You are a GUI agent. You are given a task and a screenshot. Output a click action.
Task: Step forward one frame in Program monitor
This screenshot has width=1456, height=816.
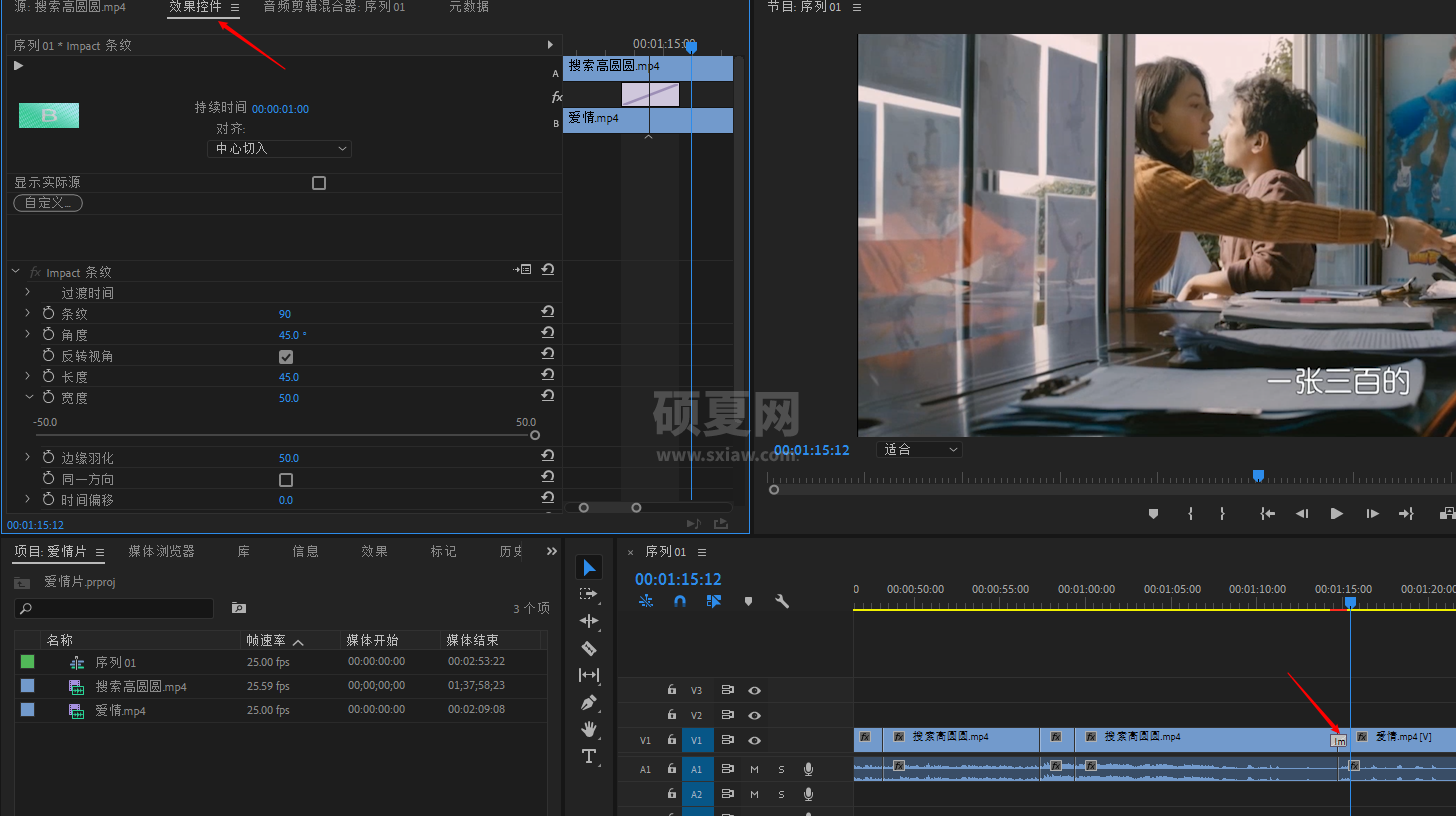pyautogui.click(x=1372, y=513)
